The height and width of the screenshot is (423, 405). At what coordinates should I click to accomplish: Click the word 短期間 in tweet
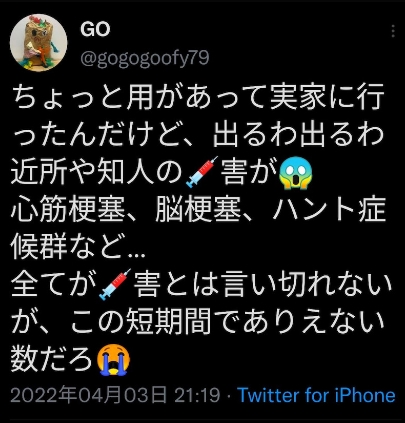[x=168, y=323]
